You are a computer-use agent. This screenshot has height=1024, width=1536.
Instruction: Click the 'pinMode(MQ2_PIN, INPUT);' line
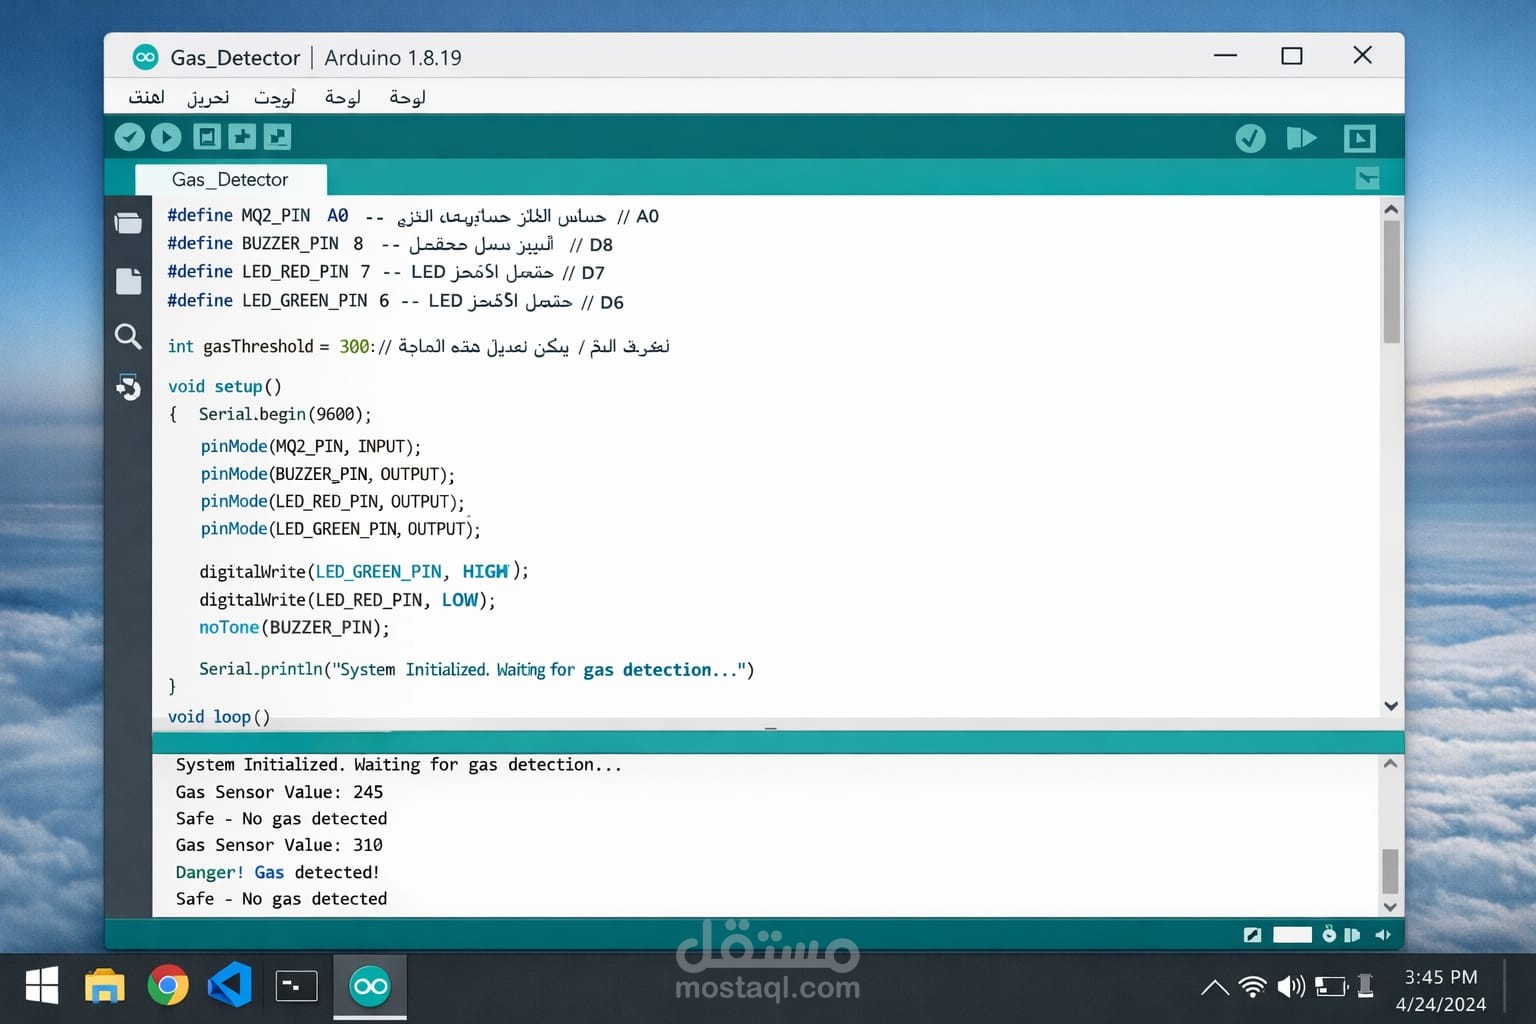coord(310,446)
